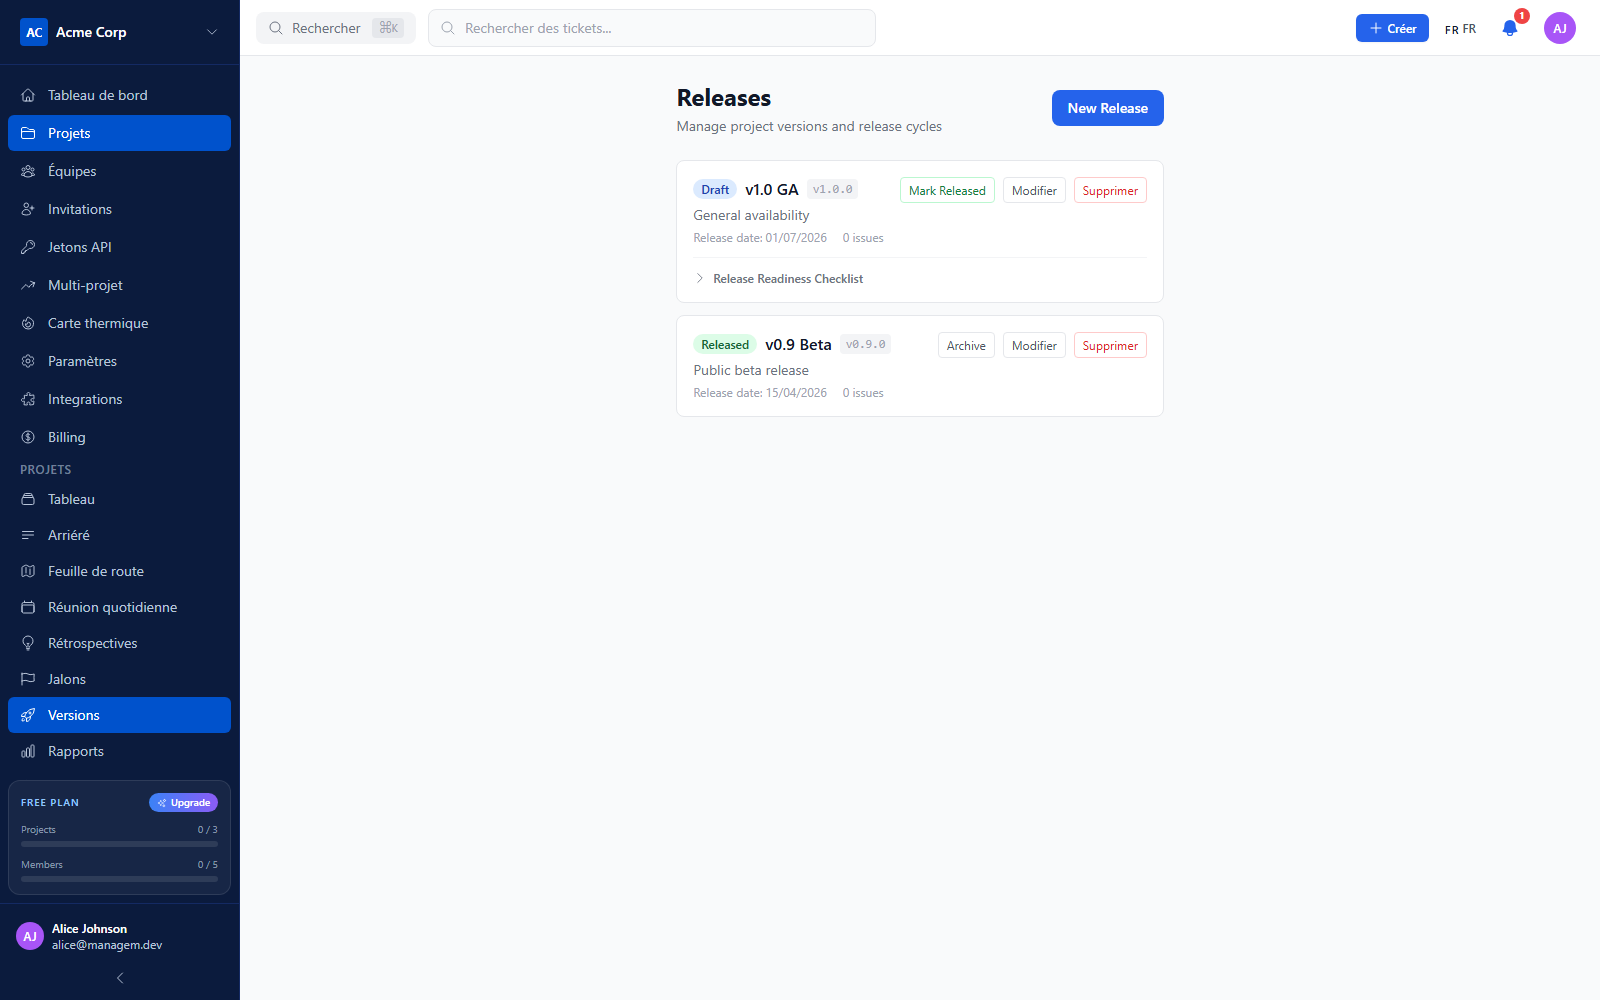Click the Versions rocket icon in sidebar
The image size is (1600, 1000).
(28, 715)
